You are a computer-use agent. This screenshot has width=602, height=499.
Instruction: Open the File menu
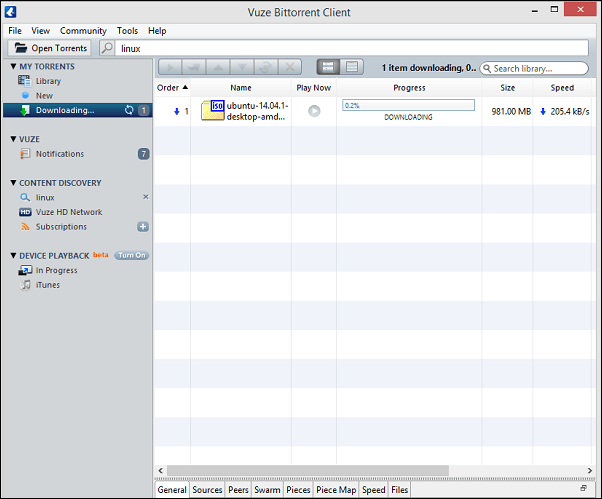point(15,31)
